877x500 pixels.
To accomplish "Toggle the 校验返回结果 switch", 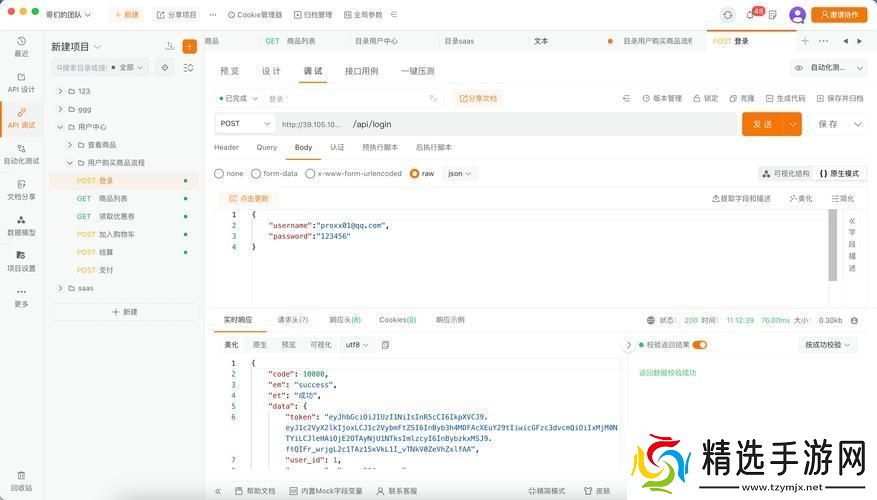I will point(700,345).
